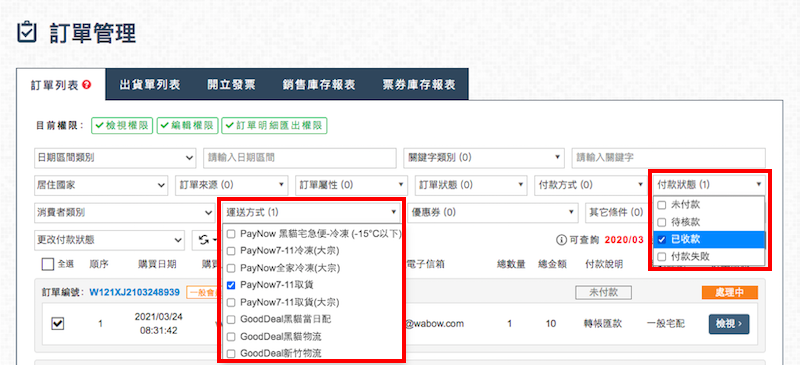Select the 銷售庫存報表 tab
The image size is (800, 365).
tap(319, 85)
